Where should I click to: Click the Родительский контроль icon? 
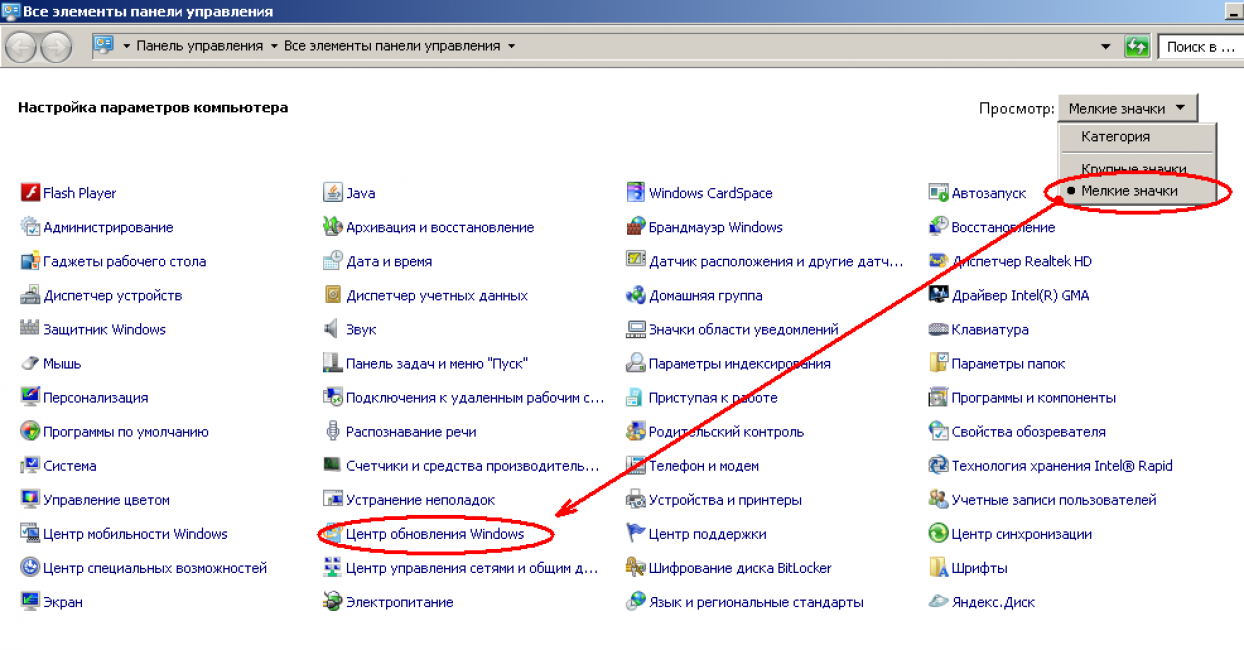(635, 432)
